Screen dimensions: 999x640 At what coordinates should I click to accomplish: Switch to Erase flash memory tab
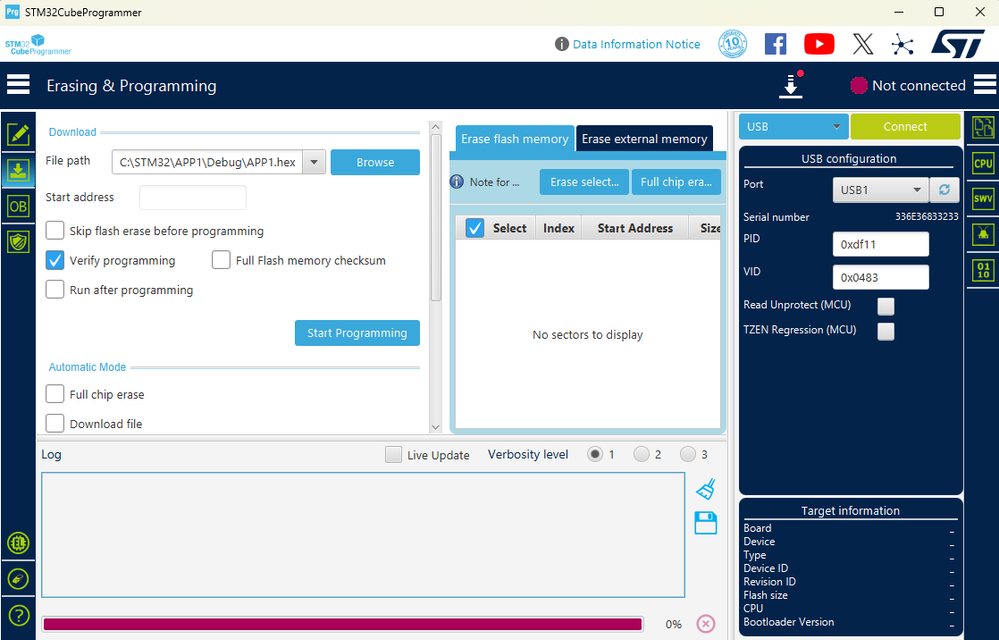(515, 139)
